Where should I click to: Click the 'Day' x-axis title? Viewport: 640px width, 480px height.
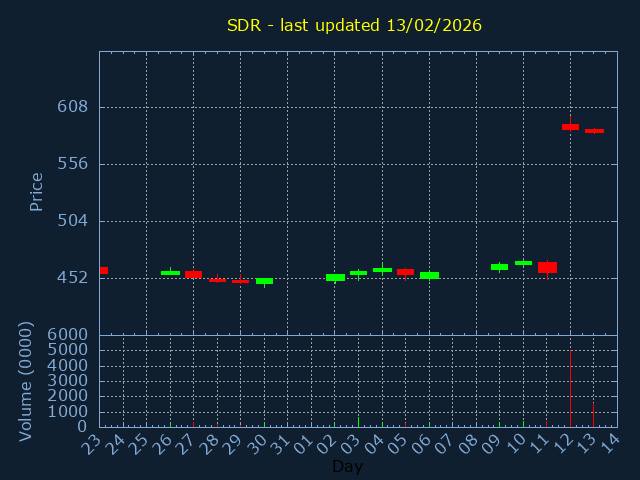tap(347, 466)
